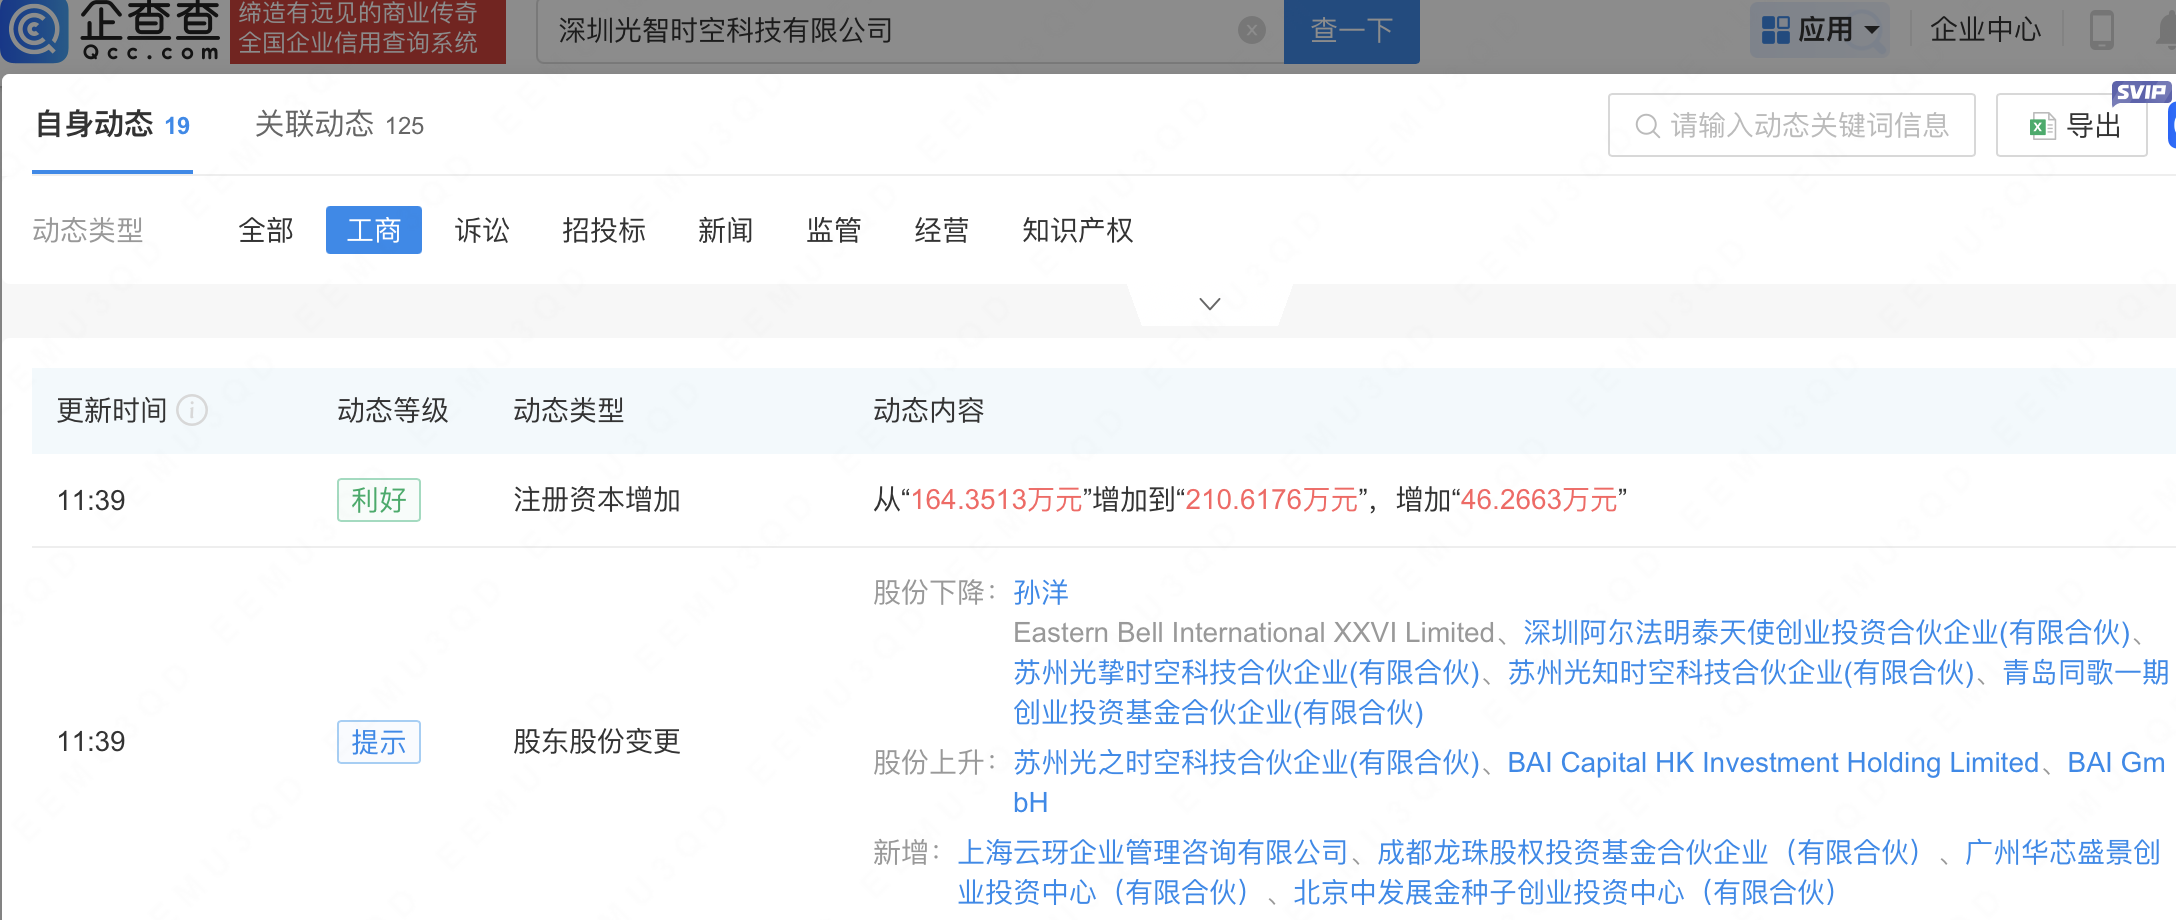Clear the company search box text
The width and height of the screenshot is (2176, 920).
click(1251, 31)
